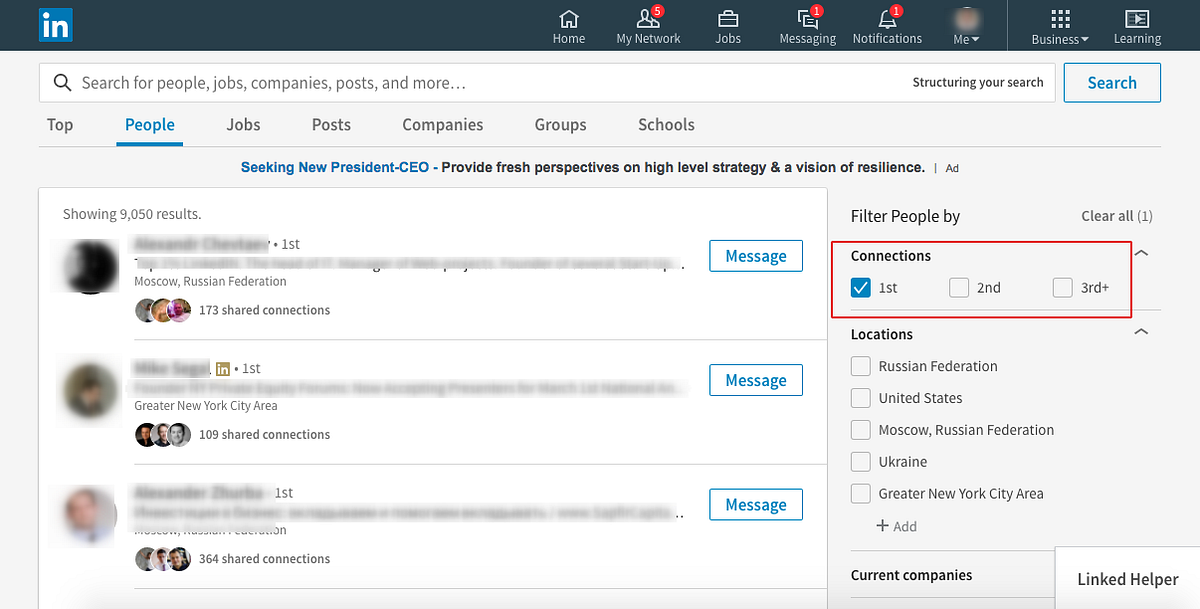
Task: Check Notifications via the bell icon
Action: tap(887, 25)
